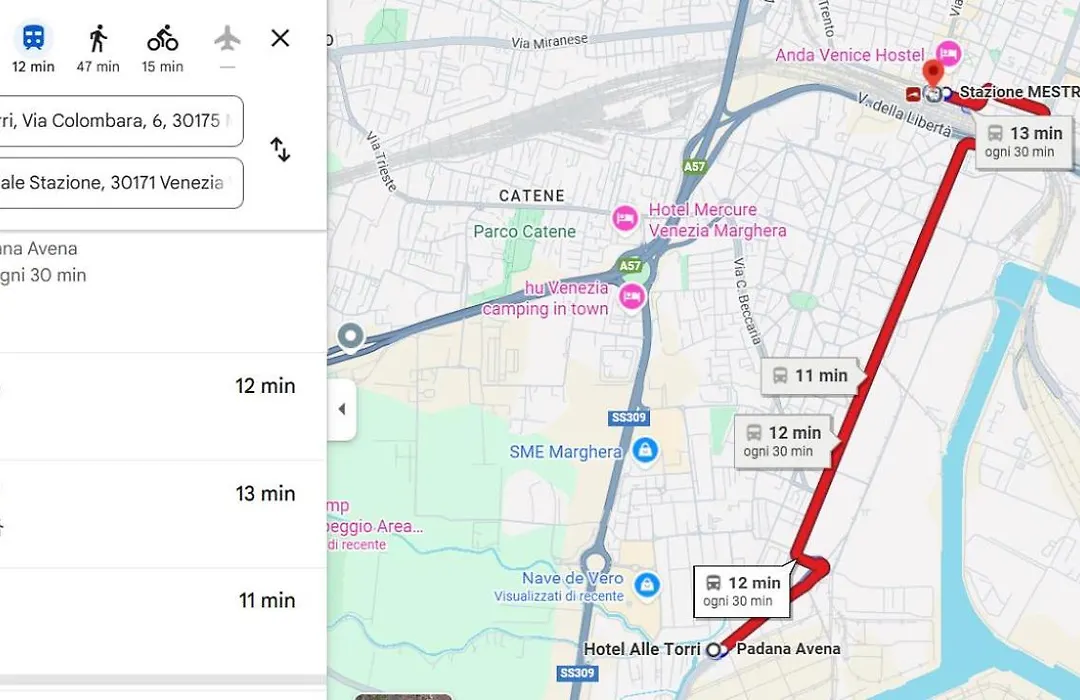The height and width of the screenshot is (700, 1080).
Task: Edit the Stazione destination field
Action: (121, 183)
